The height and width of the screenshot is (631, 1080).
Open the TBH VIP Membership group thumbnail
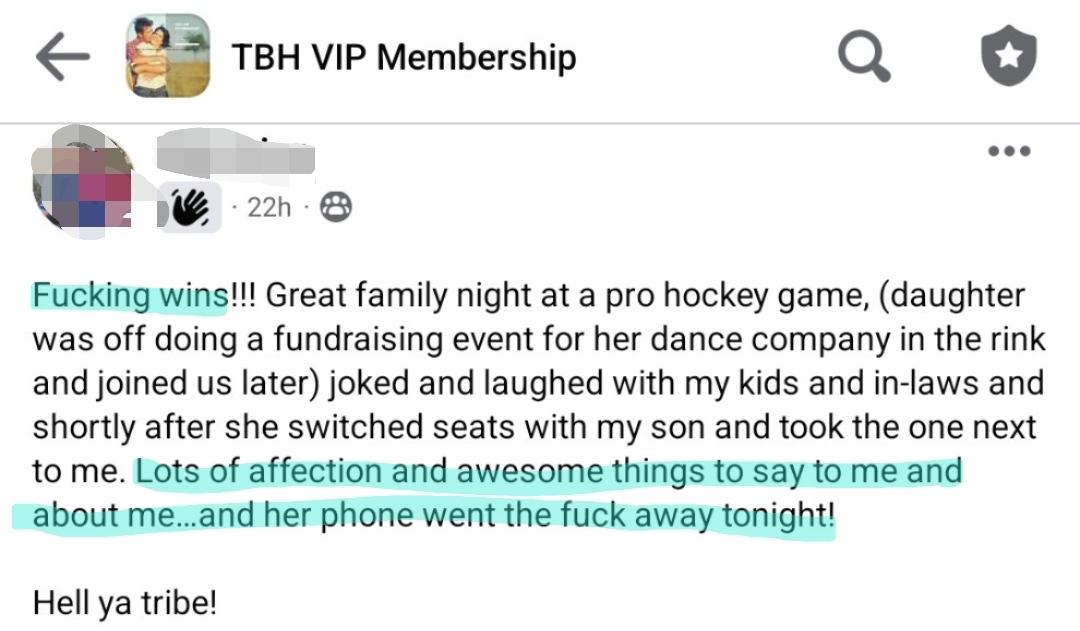click(x=168, y=58)
